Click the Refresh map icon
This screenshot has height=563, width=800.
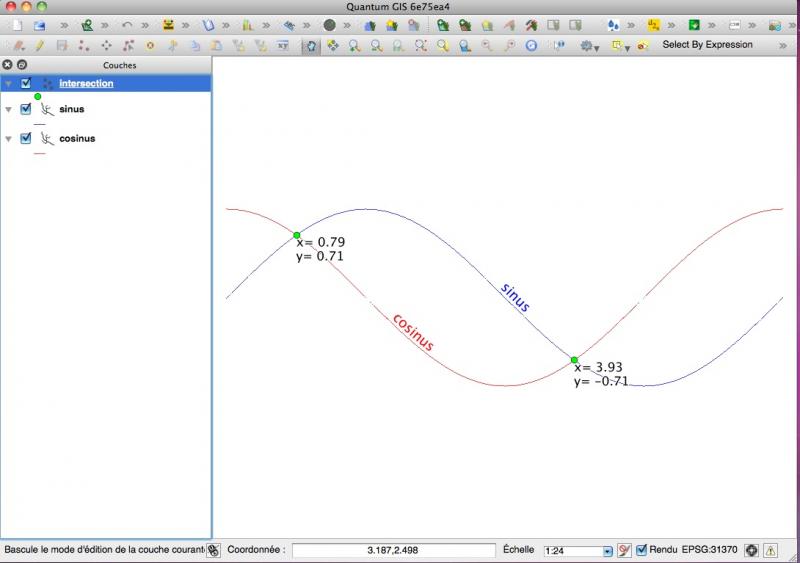(x=531, y=45)
